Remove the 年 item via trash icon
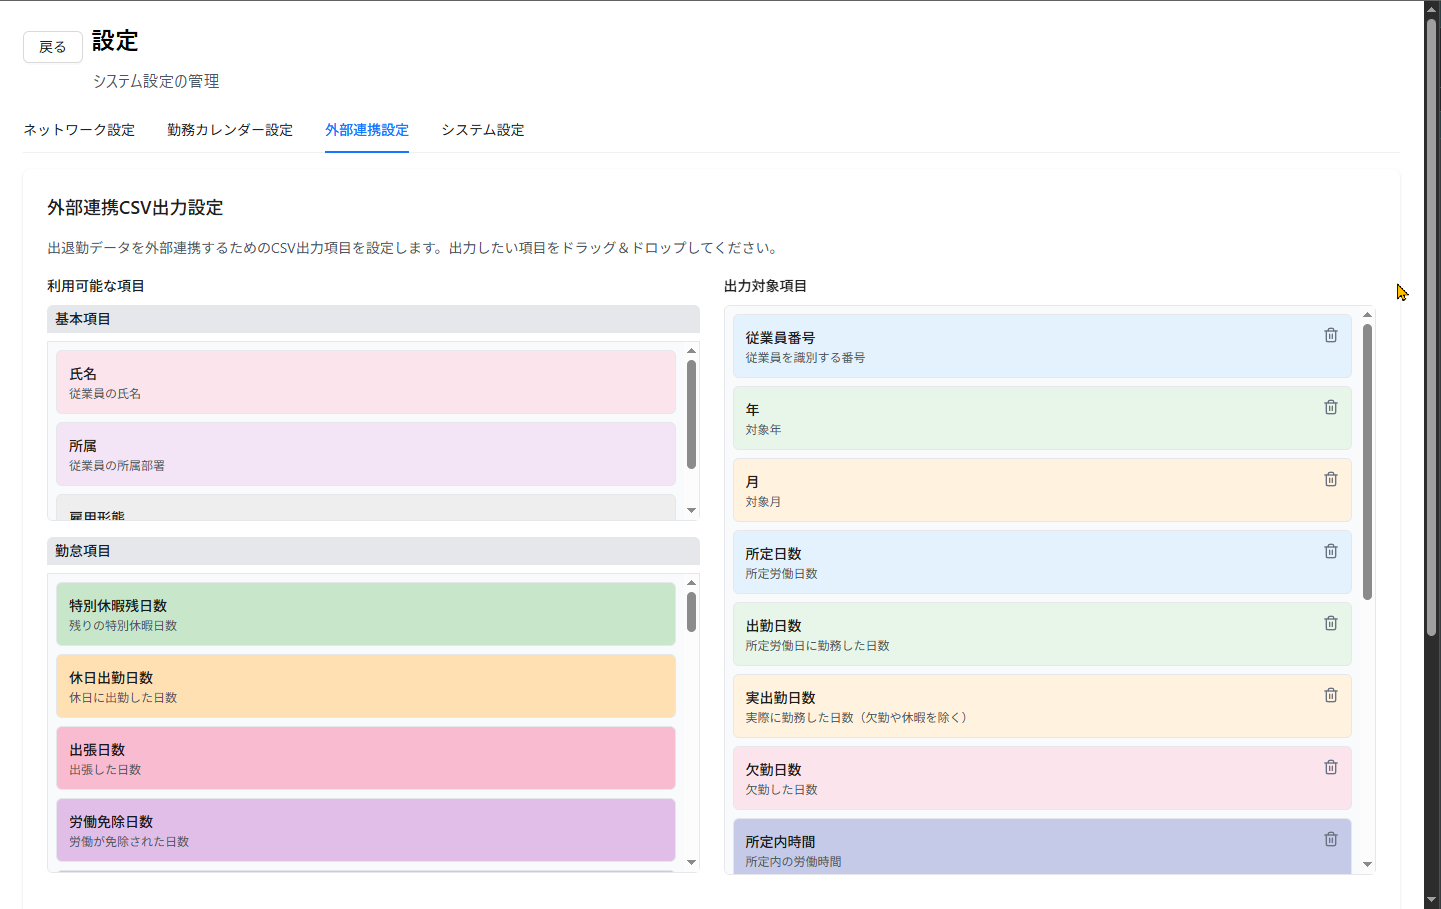Image resolution: width=1441 pixels, height=909 pixels. 1330,407
